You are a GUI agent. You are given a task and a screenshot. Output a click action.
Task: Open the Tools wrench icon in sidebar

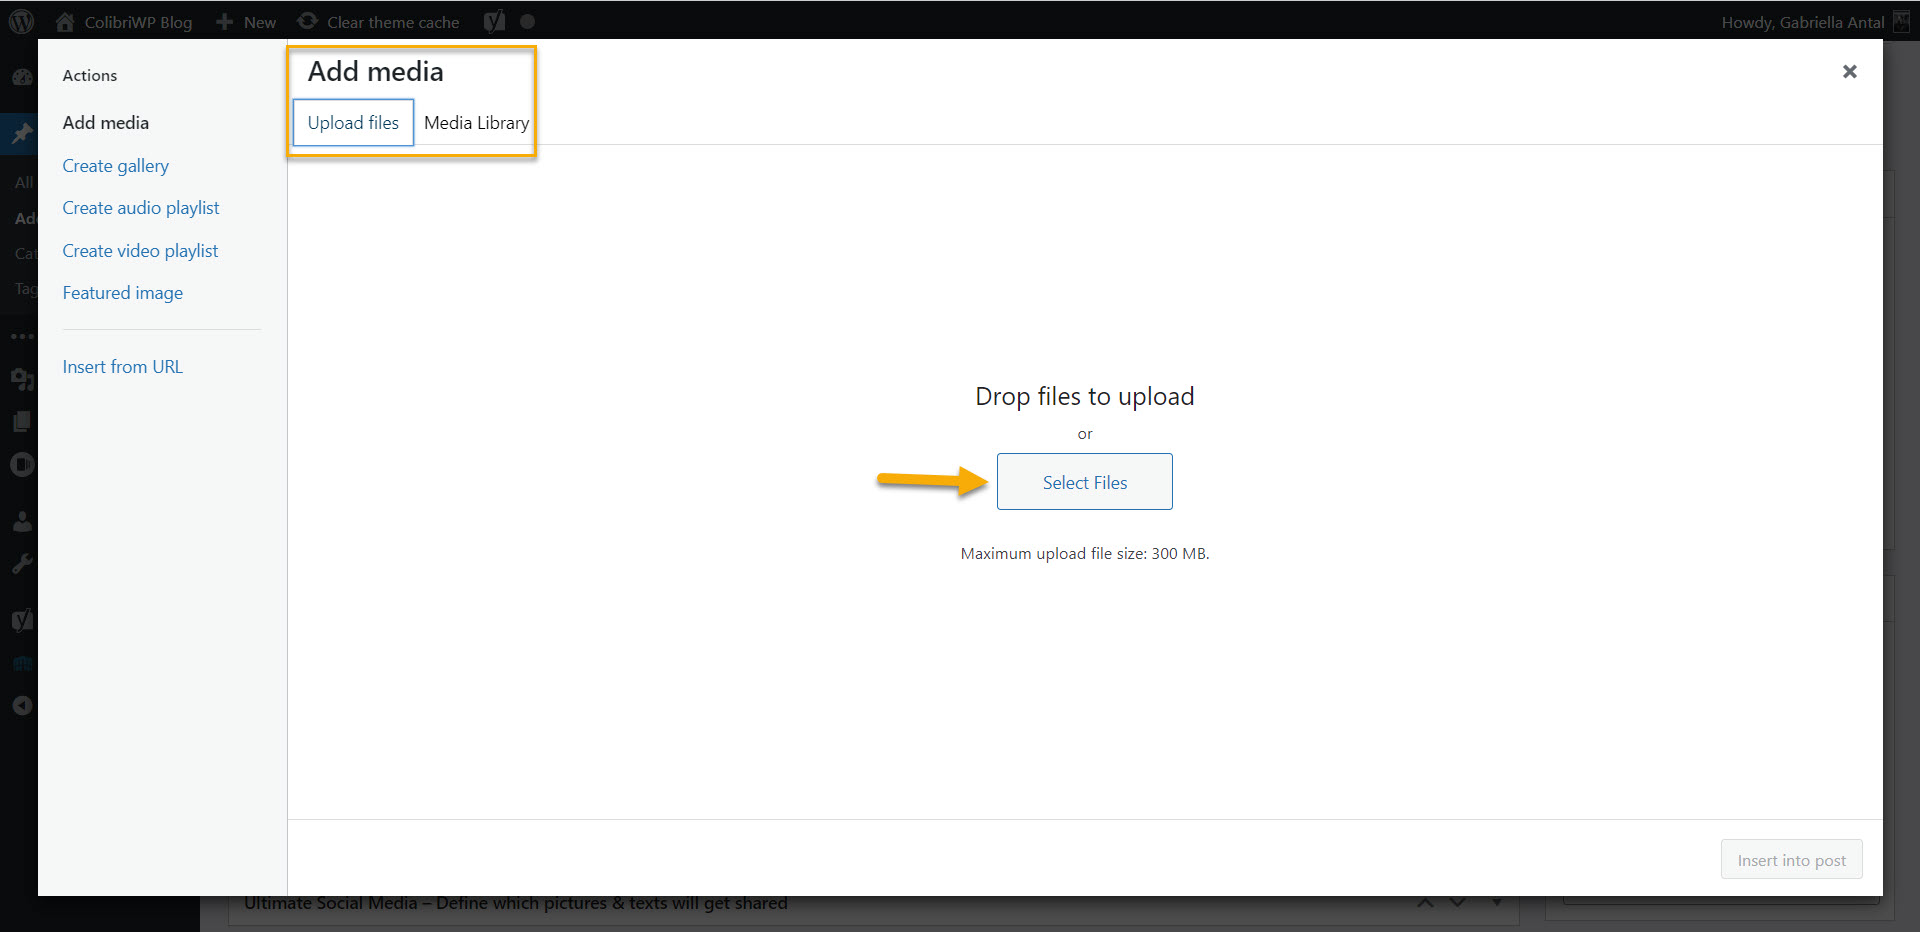click(x=21, y=564)
